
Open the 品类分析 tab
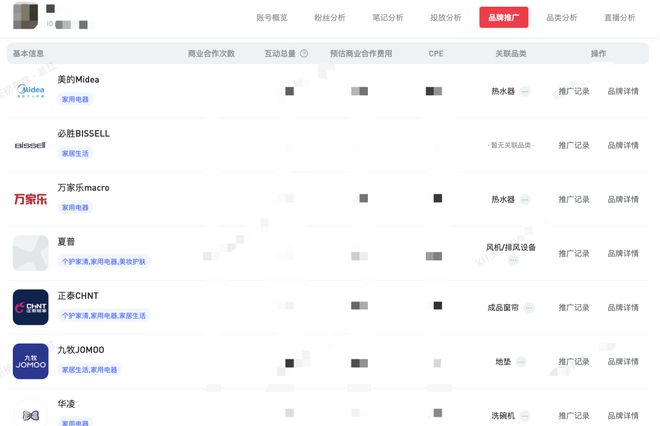click(562, 18)
